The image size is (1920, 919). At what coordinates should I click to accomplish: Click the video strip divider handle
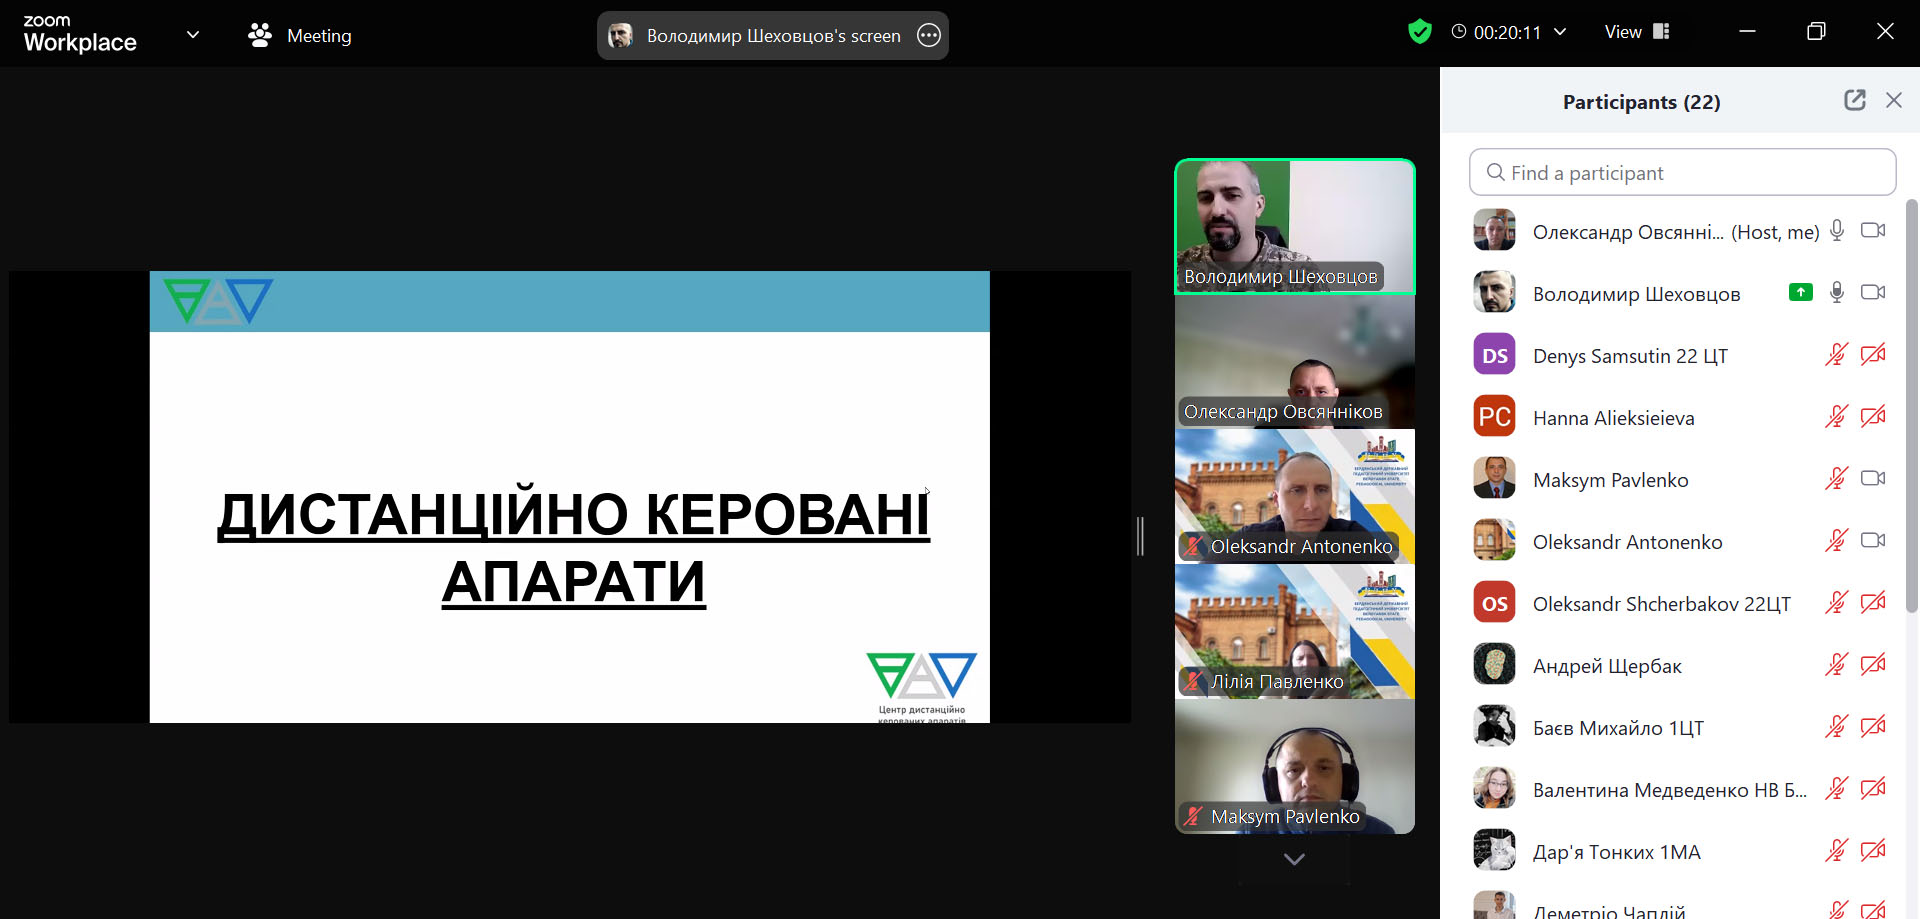tap(1140, 537)
